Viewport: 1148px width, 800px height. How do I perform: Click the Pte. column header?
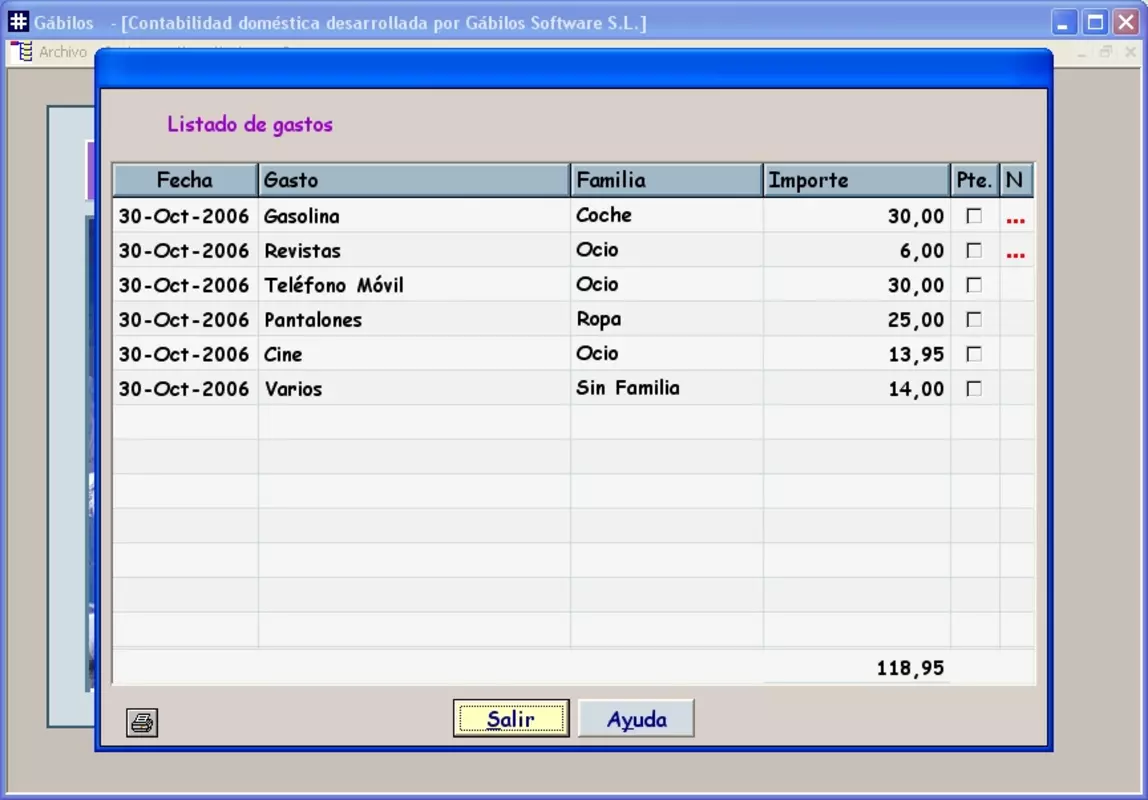coord(975,180)
